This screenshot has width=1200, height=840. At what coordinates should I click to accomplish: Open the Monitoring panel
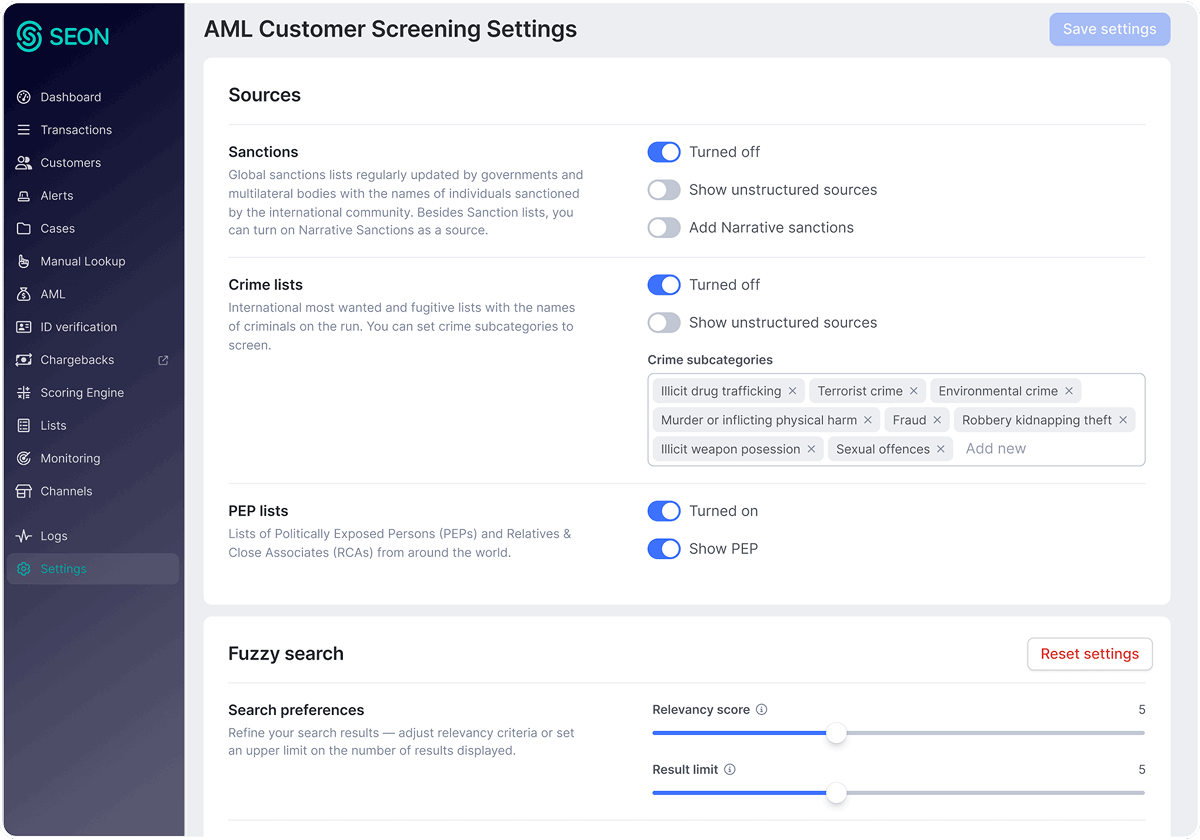click(75, 458)
